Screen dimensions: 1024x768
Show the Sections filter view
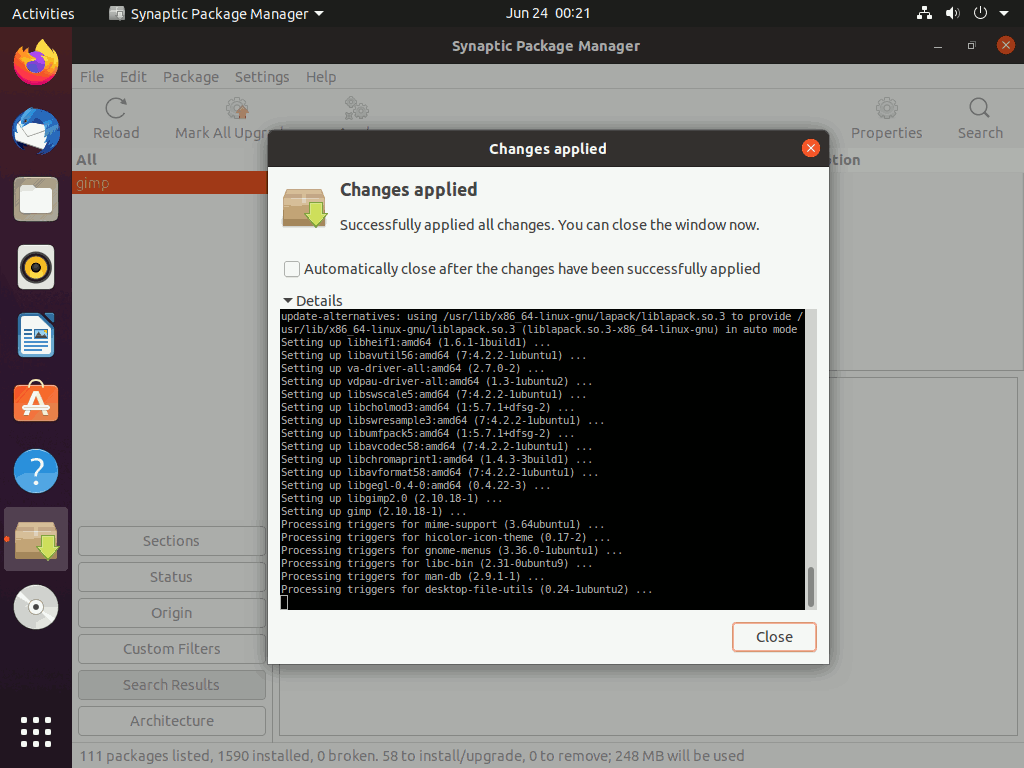click(x=172, y=541)
